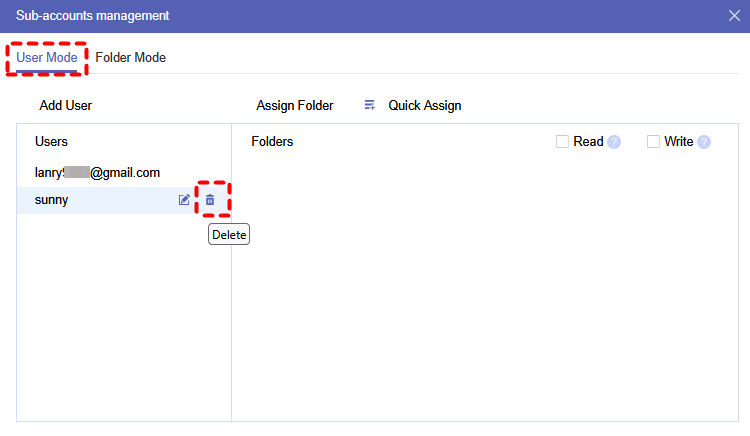This screenshot has height=436, width=750.
Task: Click the Add User button
Action: (66, 105)
